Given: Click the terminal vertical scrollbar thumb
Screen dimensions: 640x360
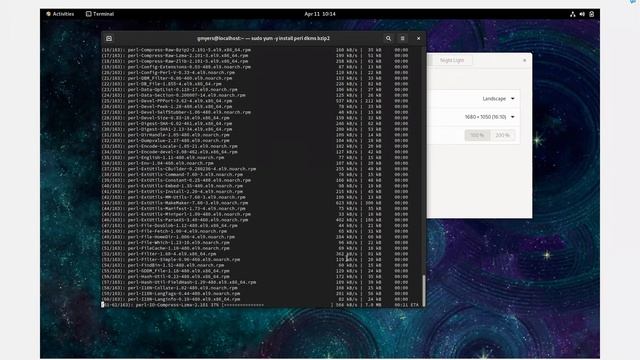Looking at the screenshot, I should (x=424, y=290).
